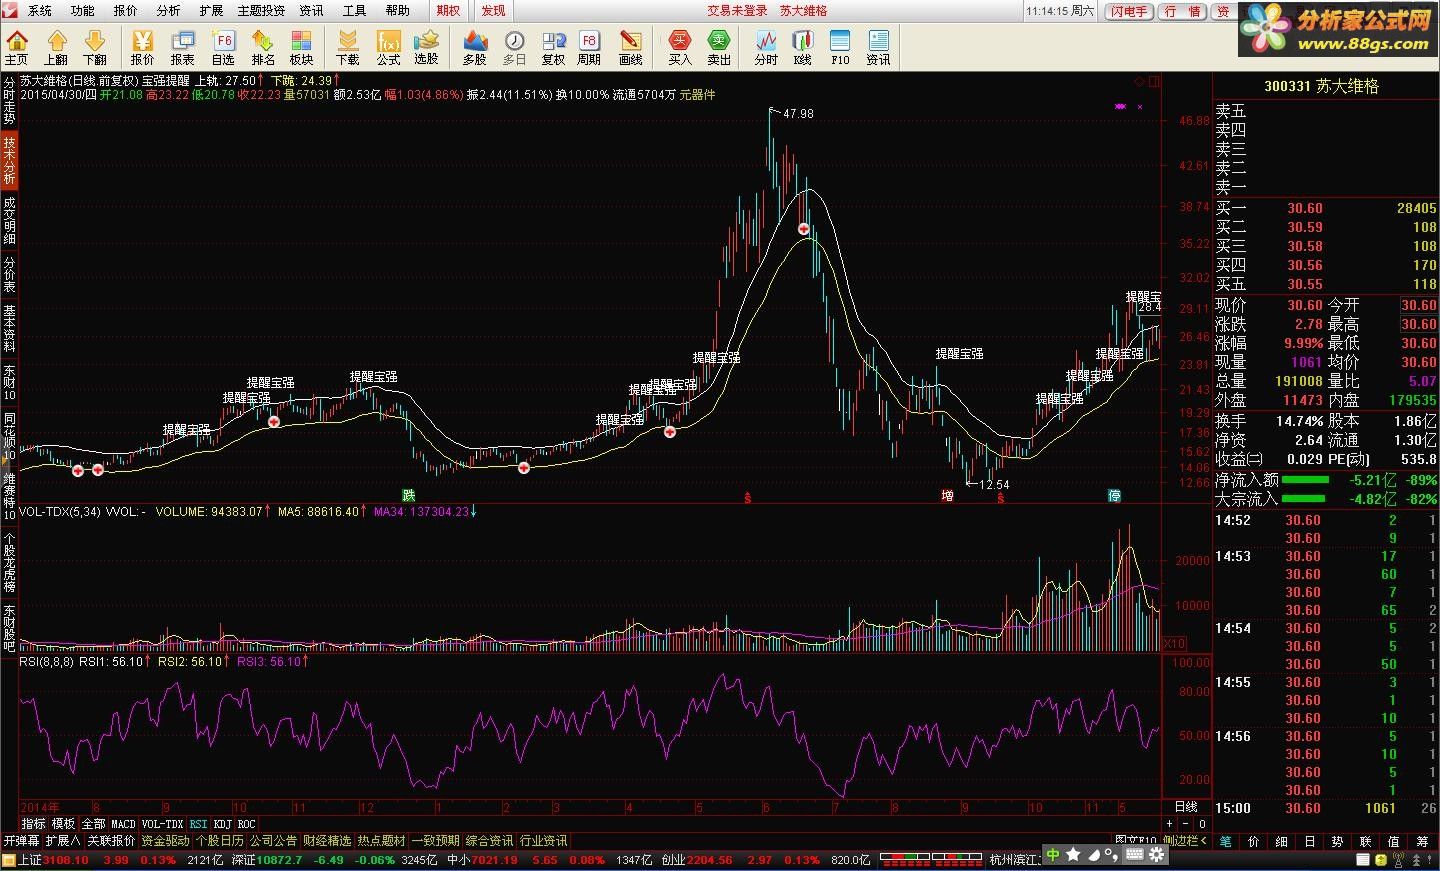The width and height of the screenshot is (1440, 871).
Task: Select the 成交明细 vertical sidebar tab
Action: click(9, 220)
